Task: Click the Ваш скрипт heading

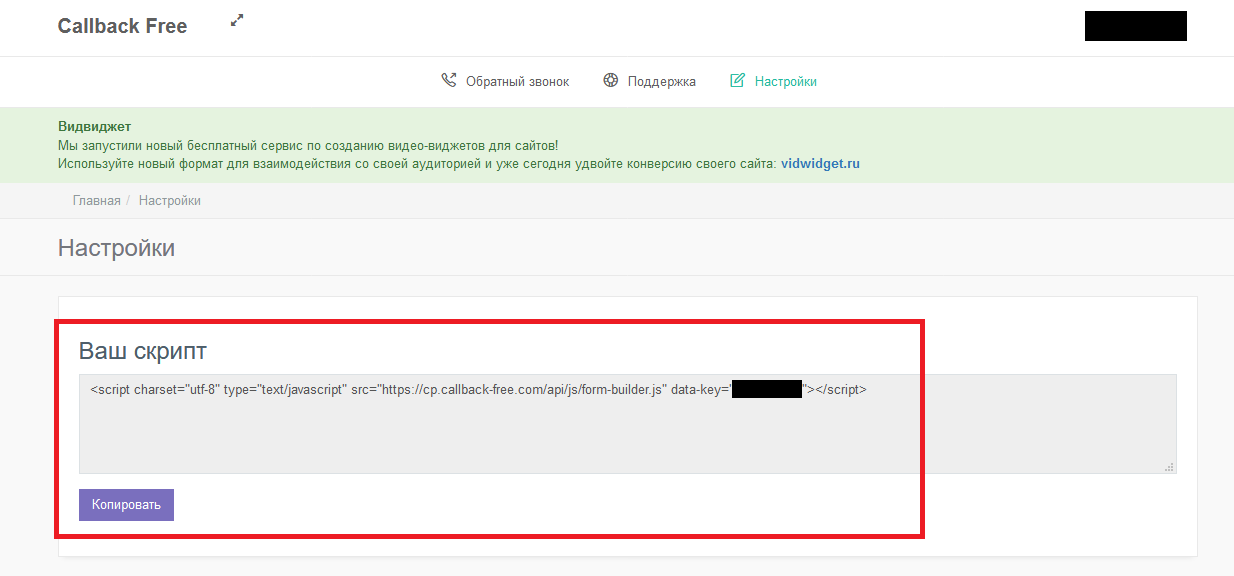Action: (x=143, y=351)
